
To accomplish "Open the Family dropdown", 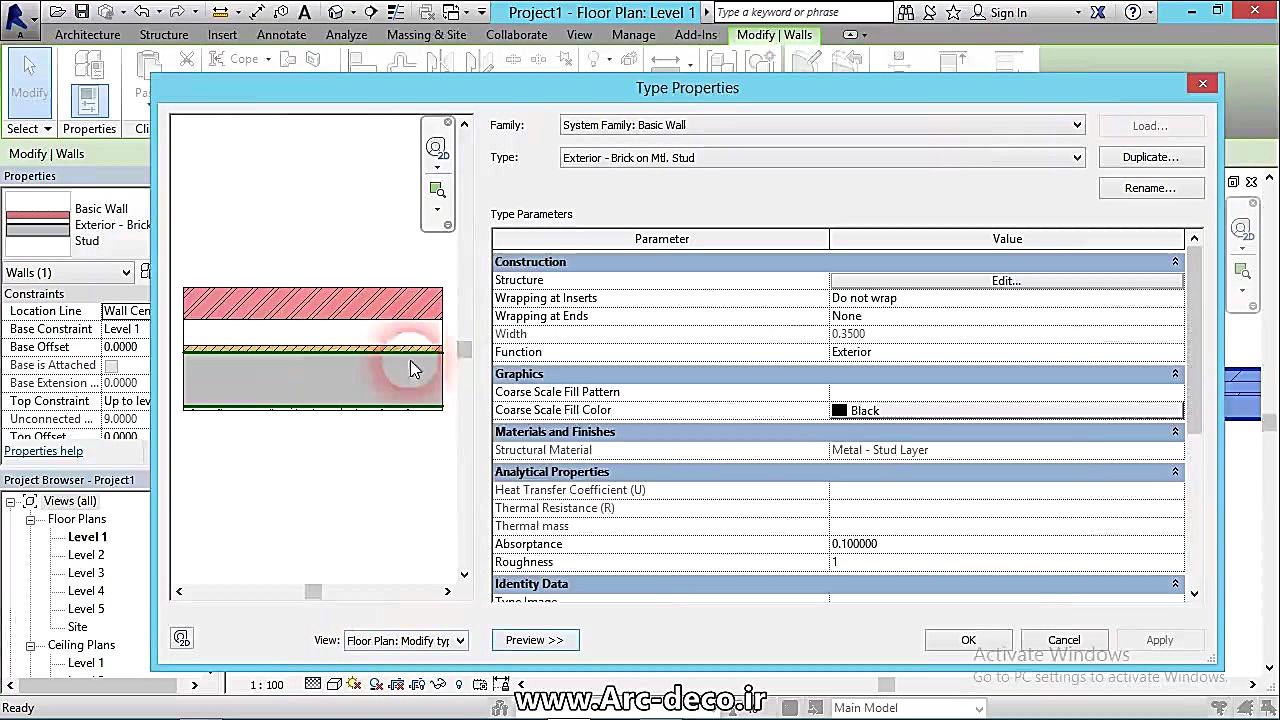I will pos(822,125).
